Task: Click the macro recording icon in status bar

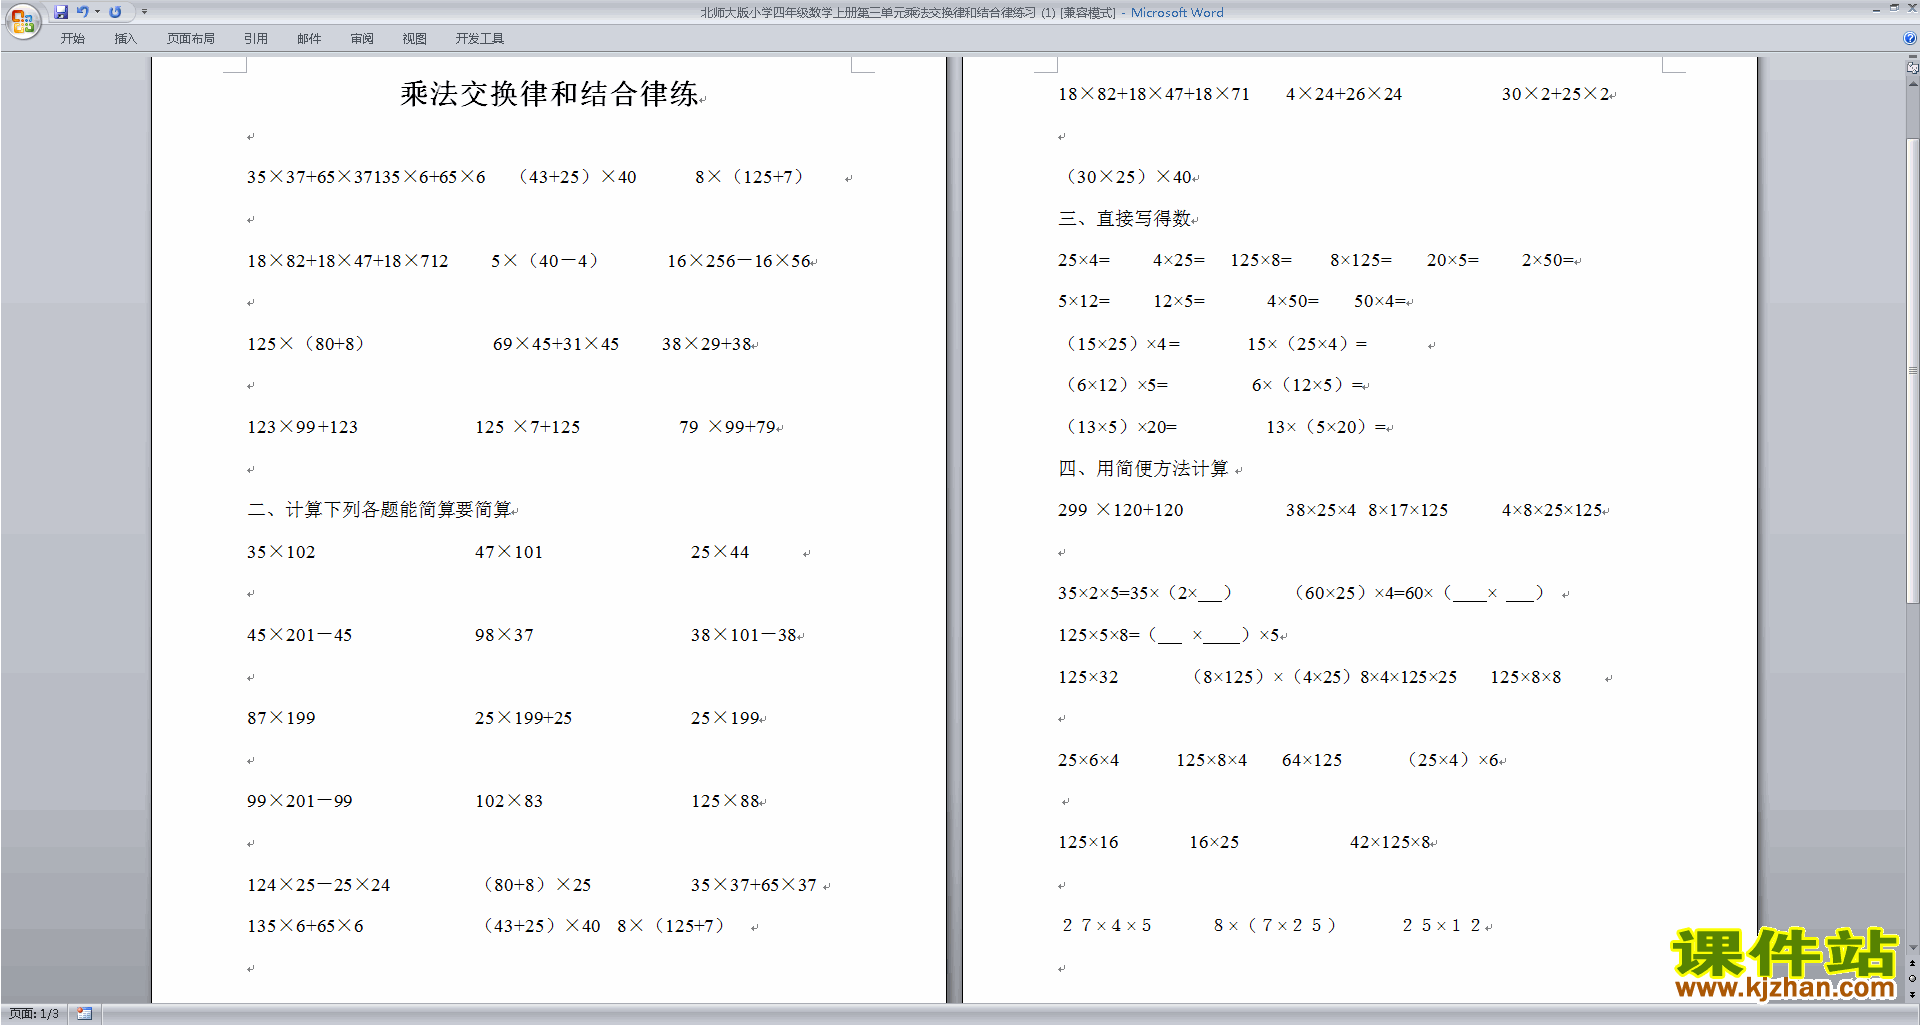Action: [x=85, y=1014]
